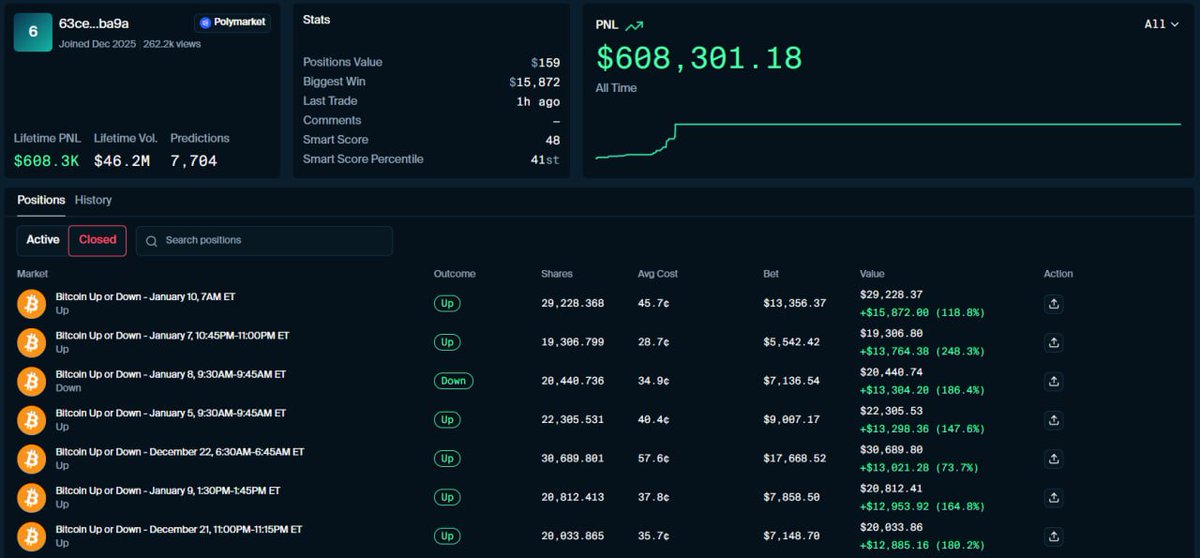Click Bitcoin icon of December 21, 11:00PM market
This screenshot has width=1200, height=558.
(32, 536)
